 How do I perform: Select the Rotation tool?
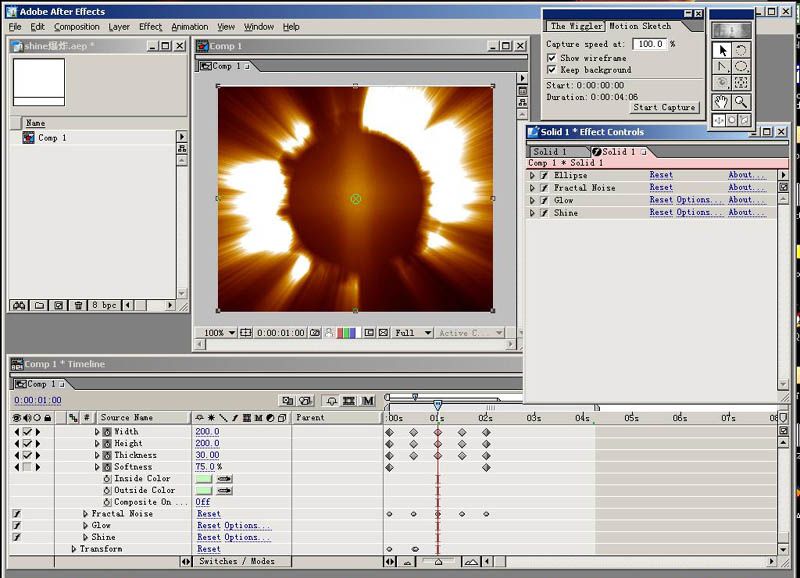click(x=741, y=51)
